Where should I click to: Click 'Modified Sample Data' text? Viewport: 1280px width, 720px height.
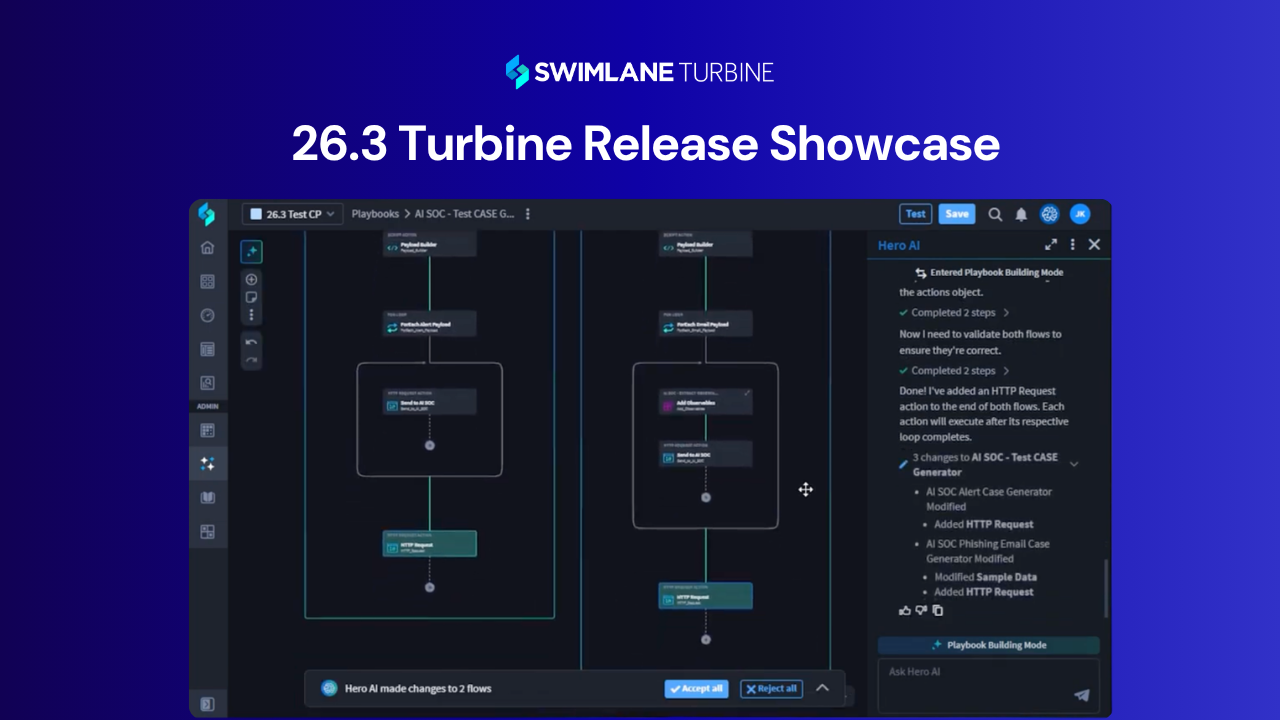click(x=985, y=577)
